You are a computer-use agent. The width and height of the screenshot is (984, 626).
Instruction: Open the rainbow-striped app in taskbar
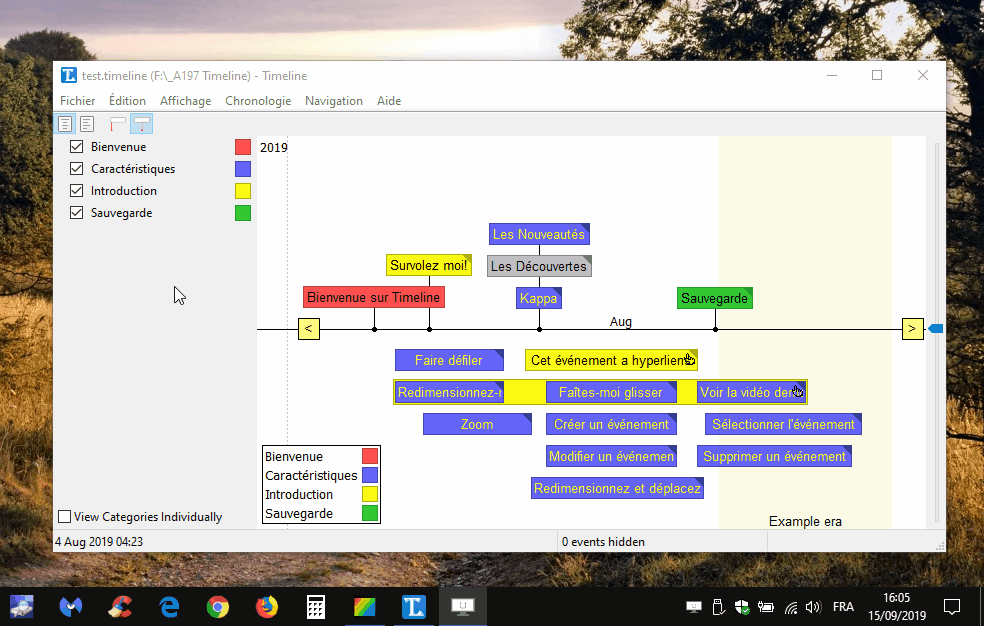pyautogui.click(x=365, y=607)
